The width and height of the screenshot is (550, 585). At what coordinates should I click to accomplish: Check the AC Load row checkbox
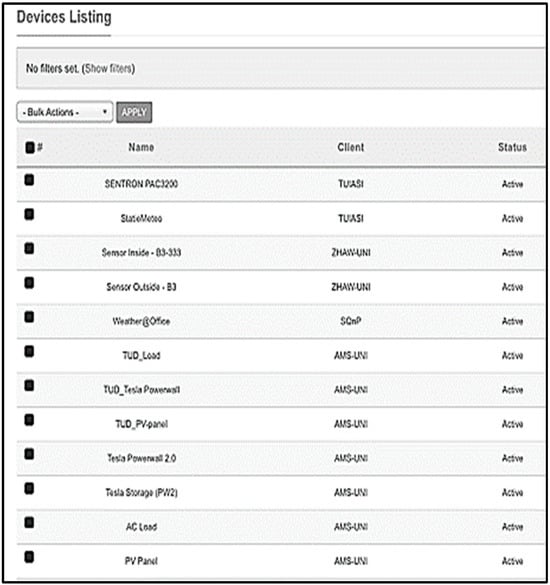pos(29,522)
